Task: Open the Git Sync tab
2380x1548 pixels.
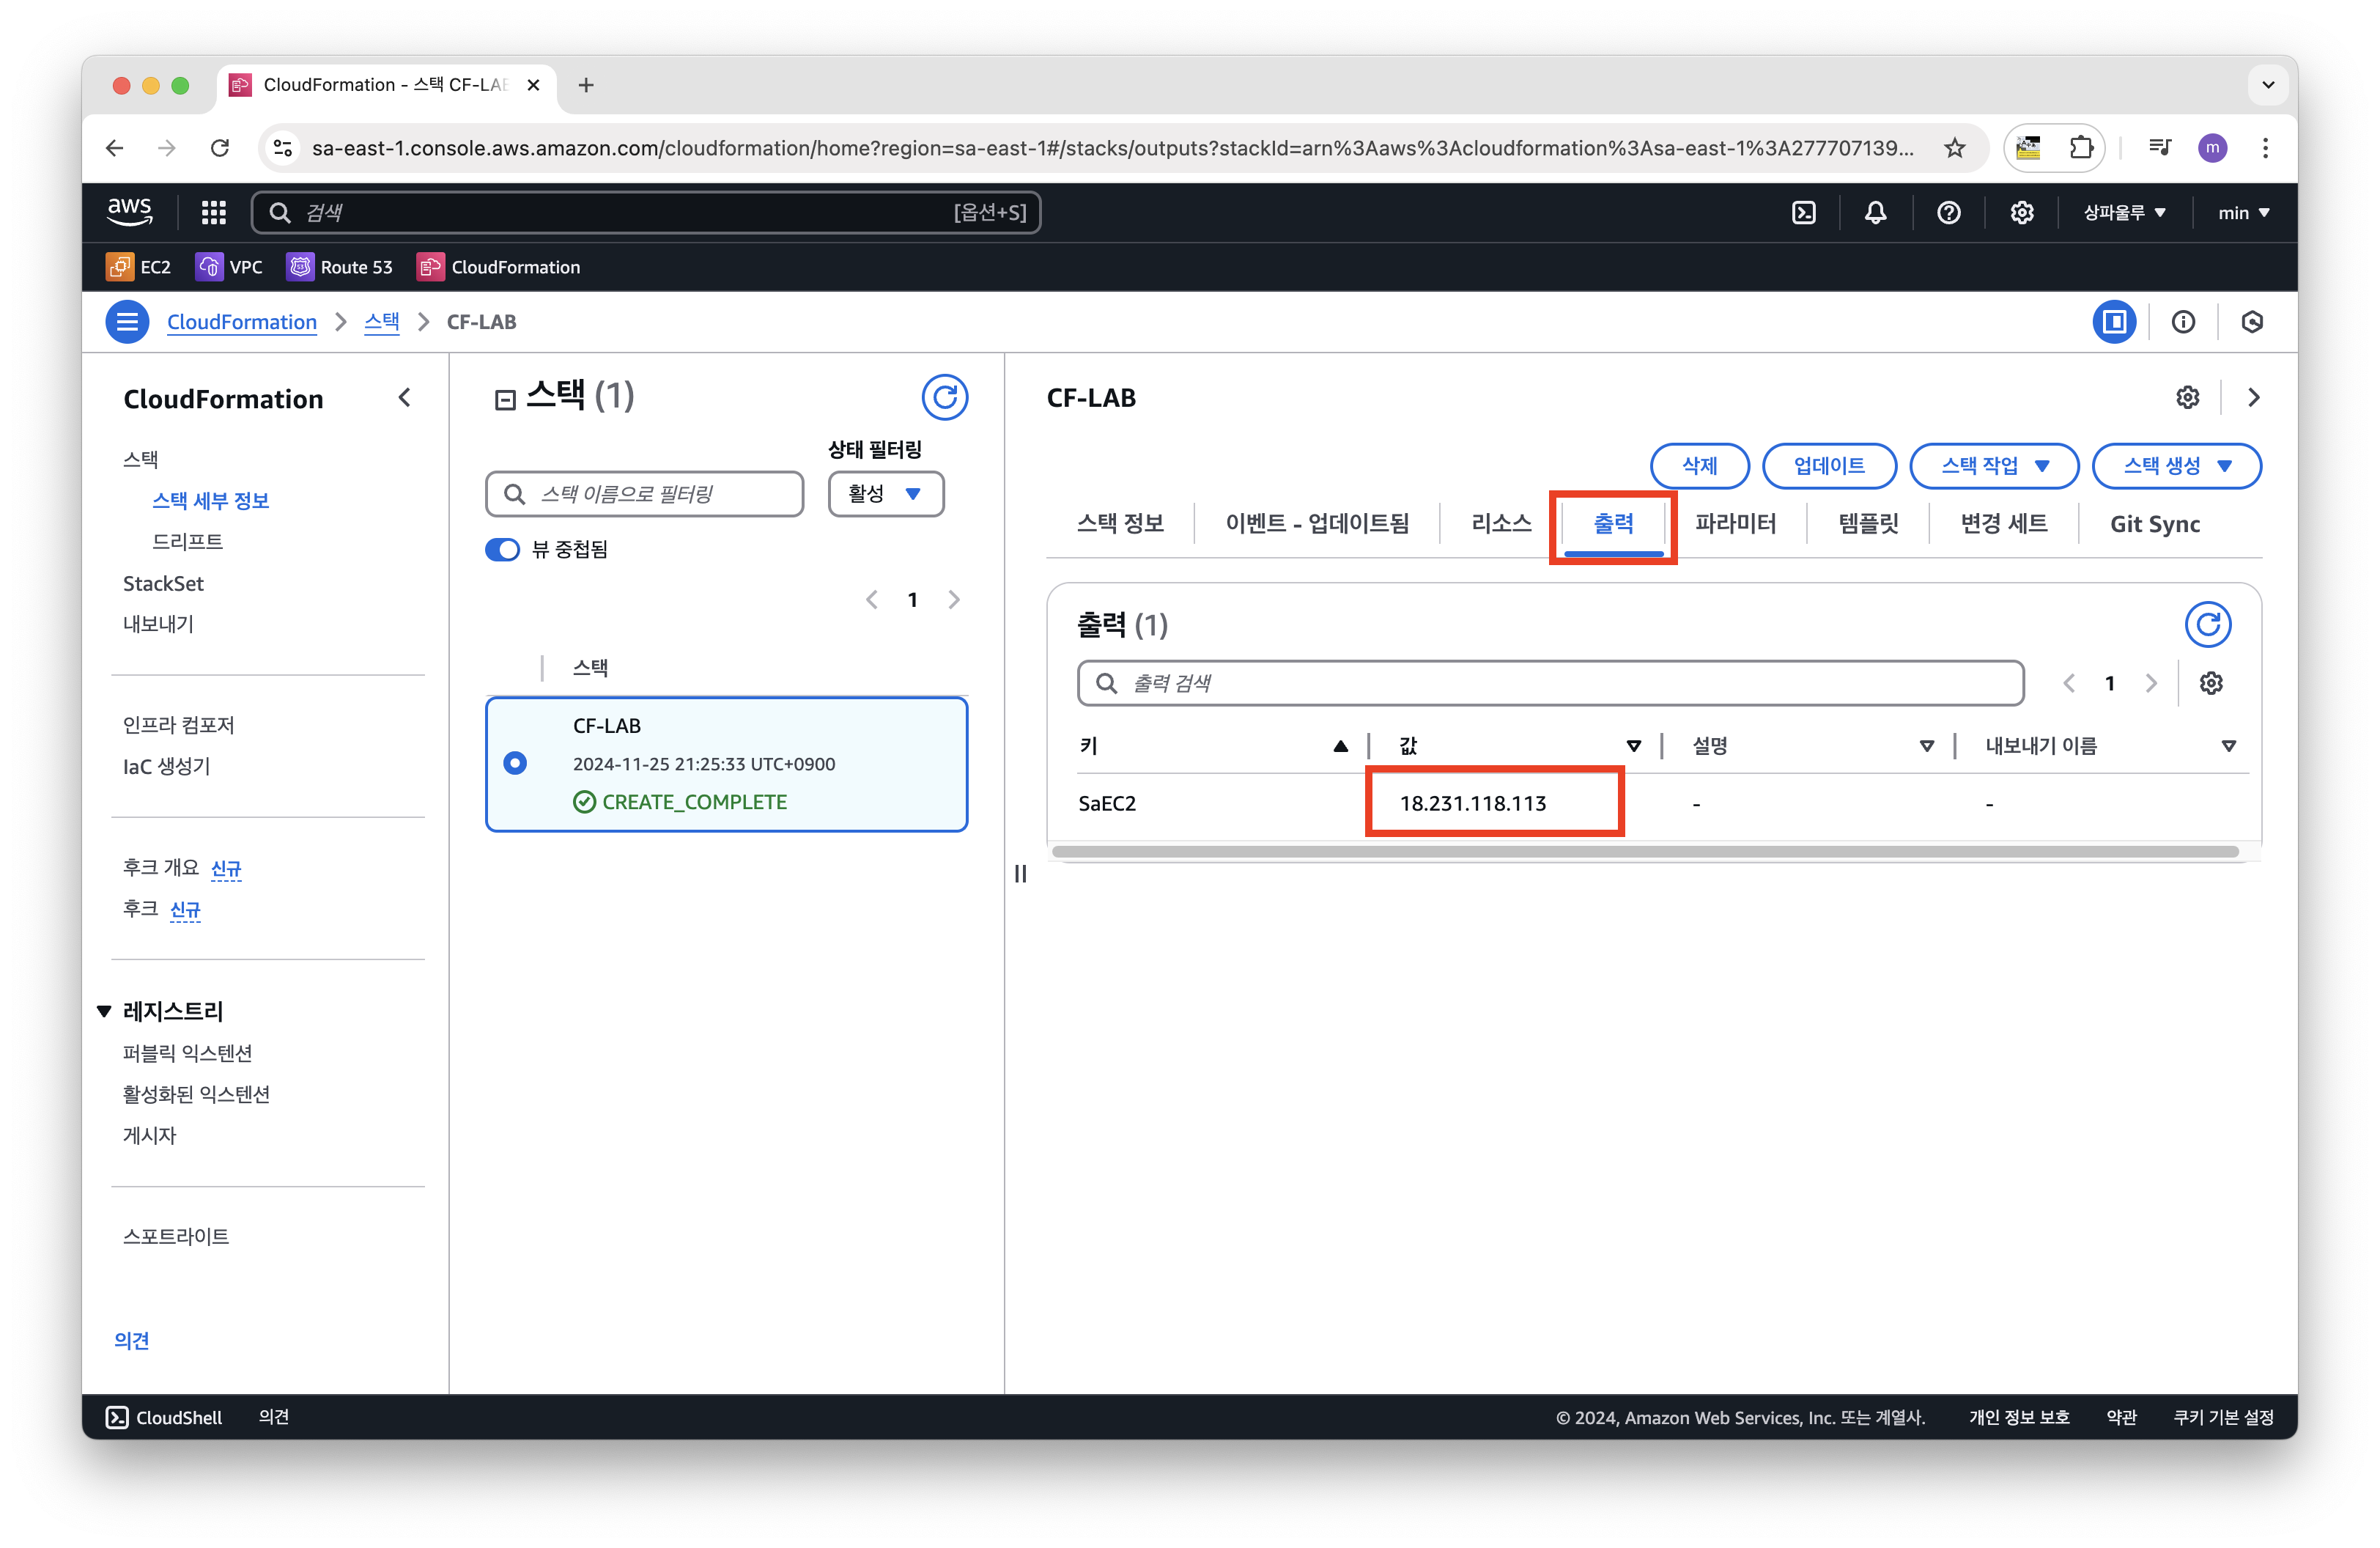Action: click(2154, 523)
